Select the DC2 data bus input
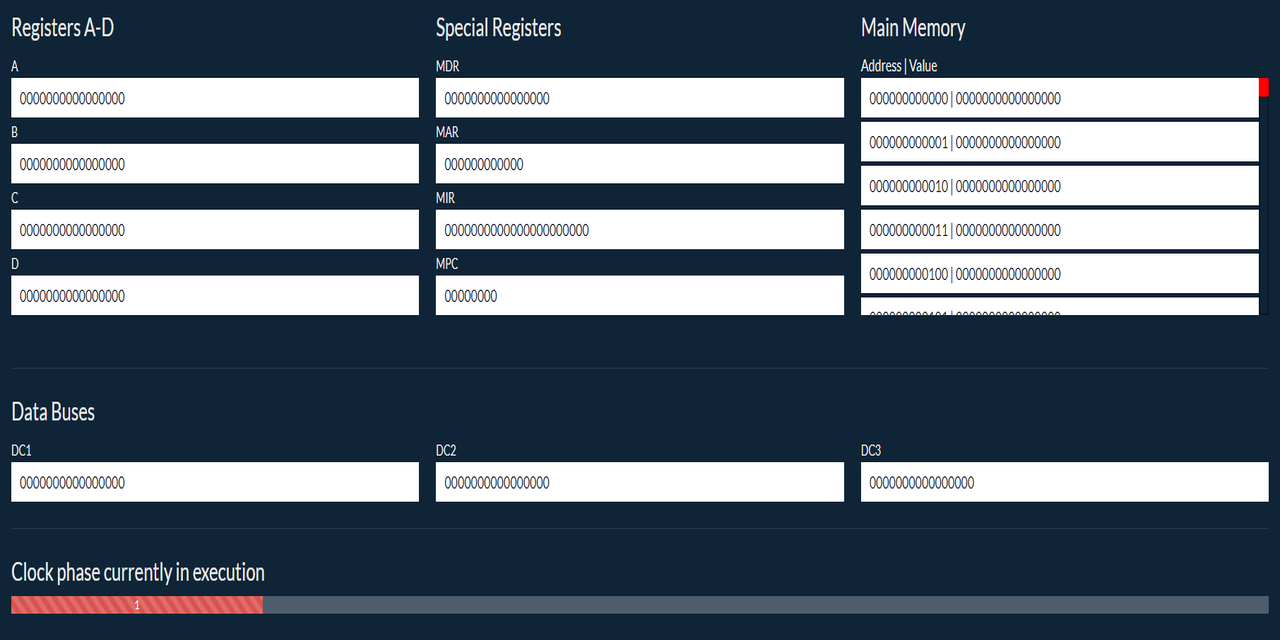The width and height of the screenshot is (1280, 640). click(639, 482)
